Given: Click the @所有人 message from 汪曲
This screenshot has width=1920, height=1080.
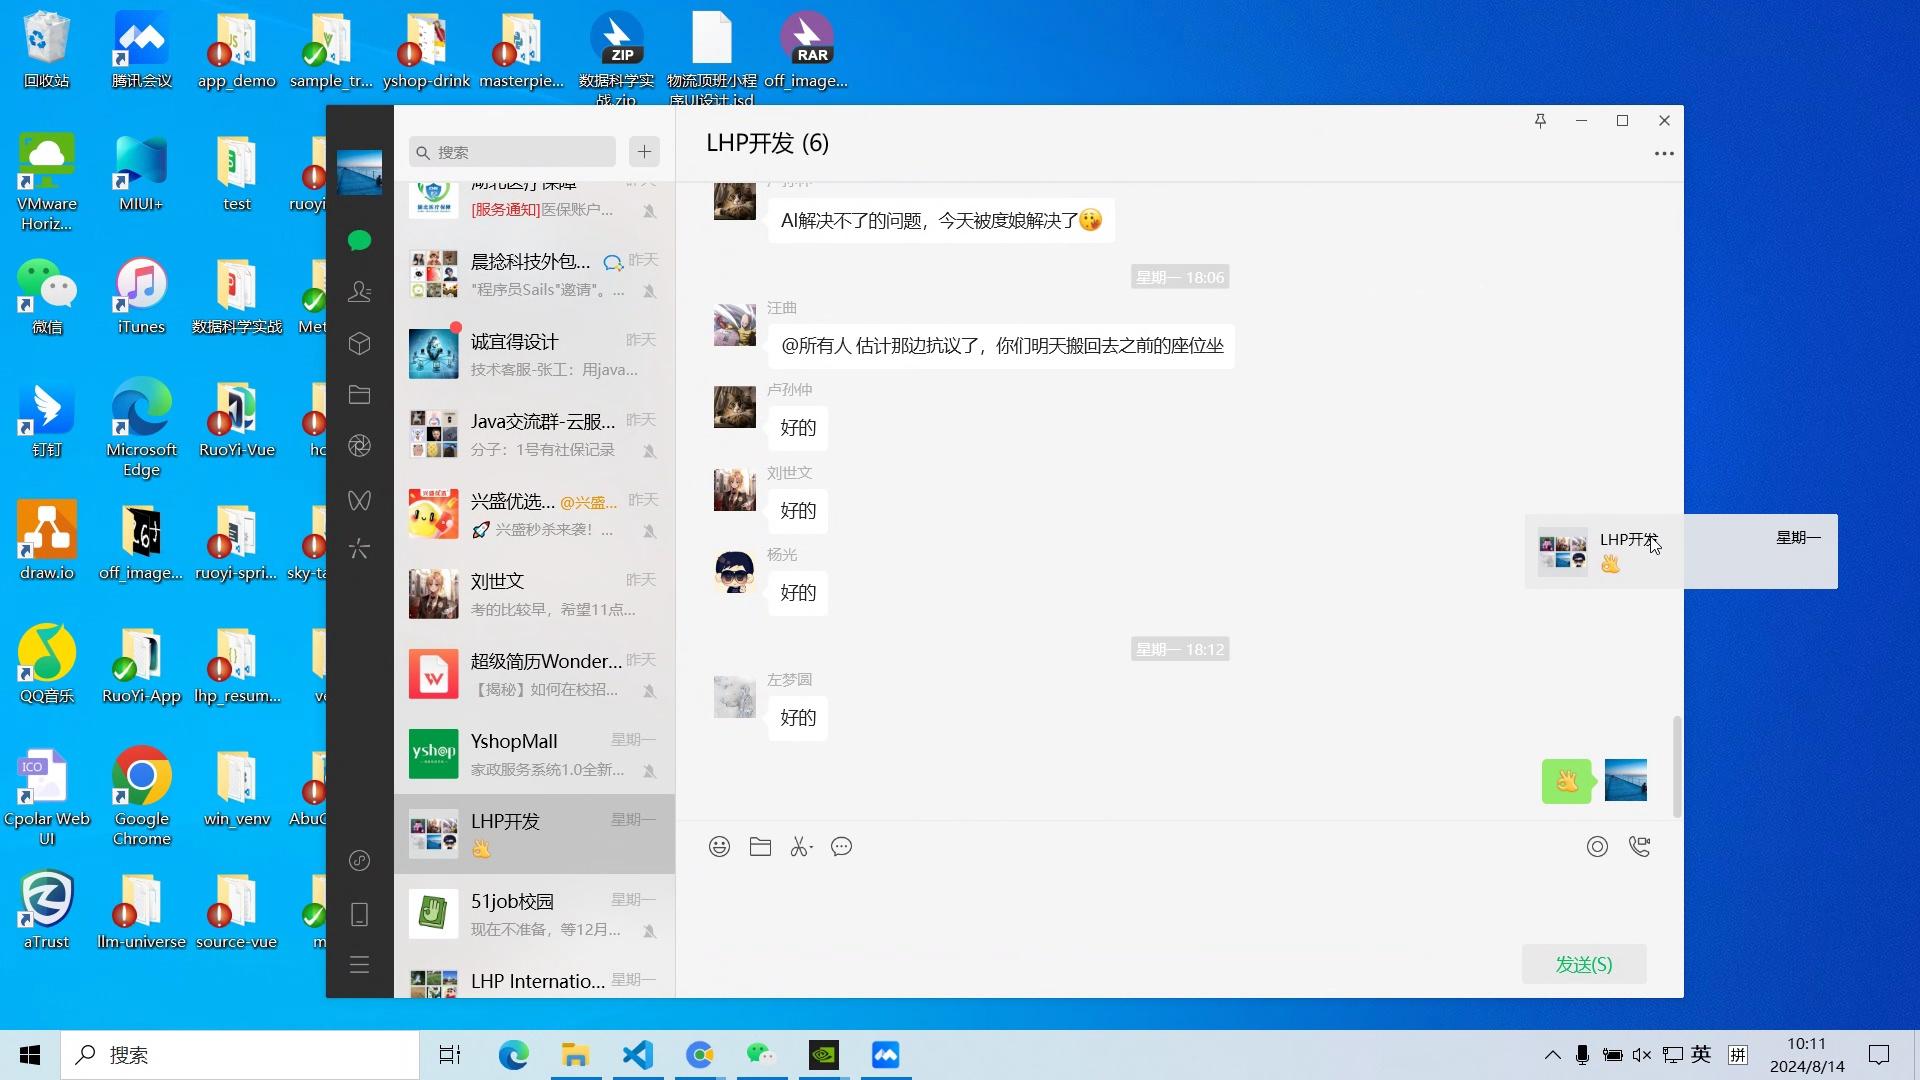Looking at the screenshot, I should coord(1001,346).
